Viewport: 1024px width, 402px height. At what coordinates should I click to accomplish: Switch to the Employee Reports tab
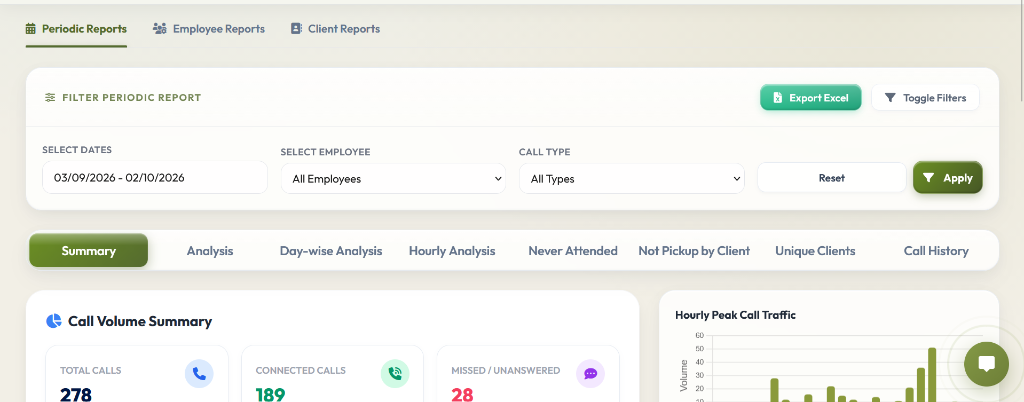click(x=209, y=29)
